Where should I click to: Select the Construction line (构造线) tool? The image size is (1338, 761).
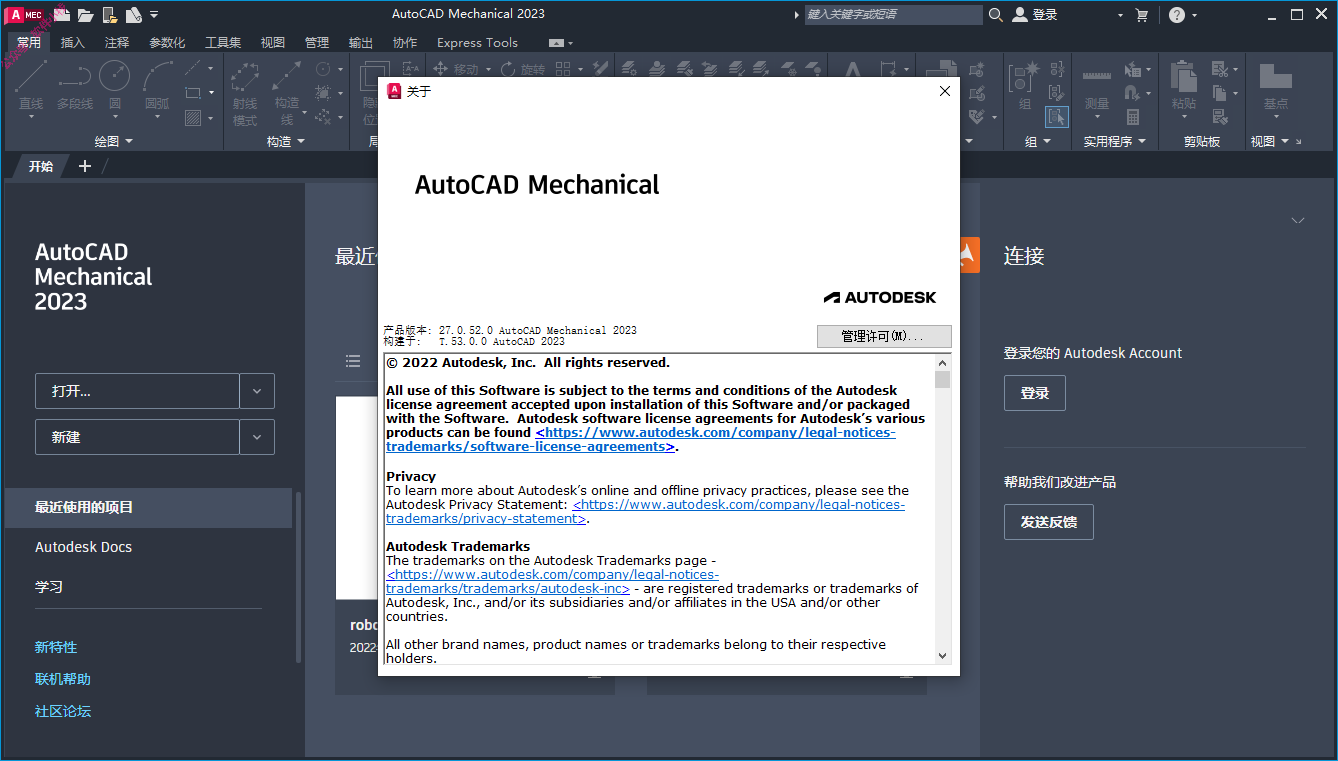tap(287, 92)
